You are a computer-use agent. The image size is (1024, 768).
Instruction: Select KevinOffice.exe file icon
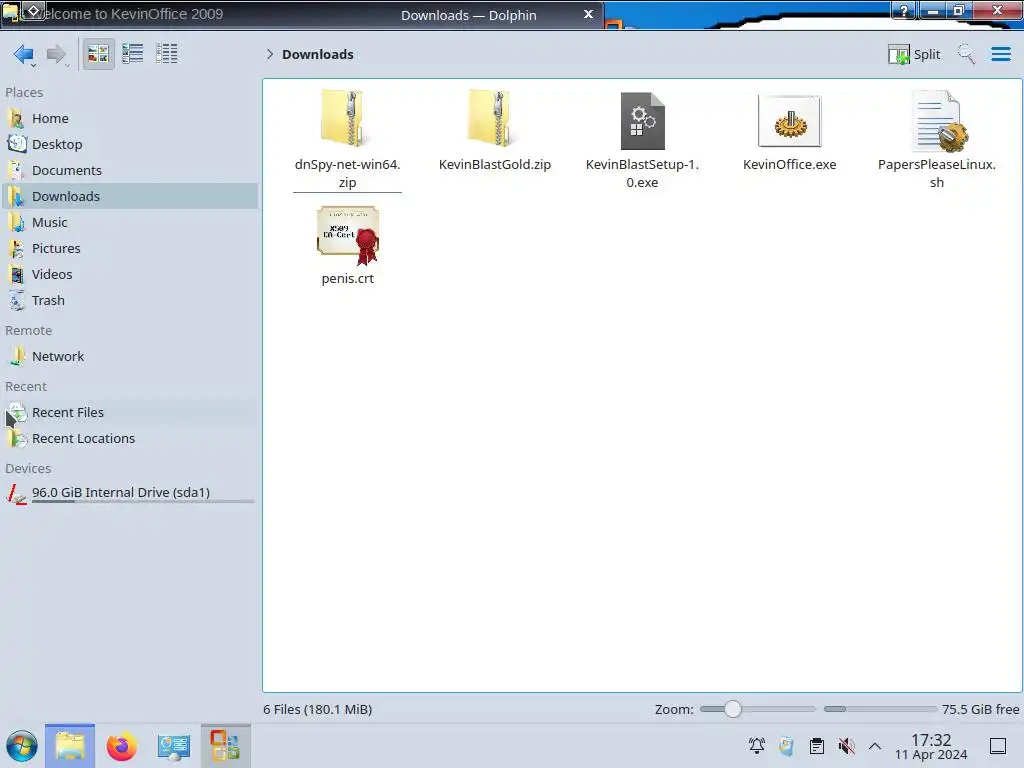pos(790,121)
